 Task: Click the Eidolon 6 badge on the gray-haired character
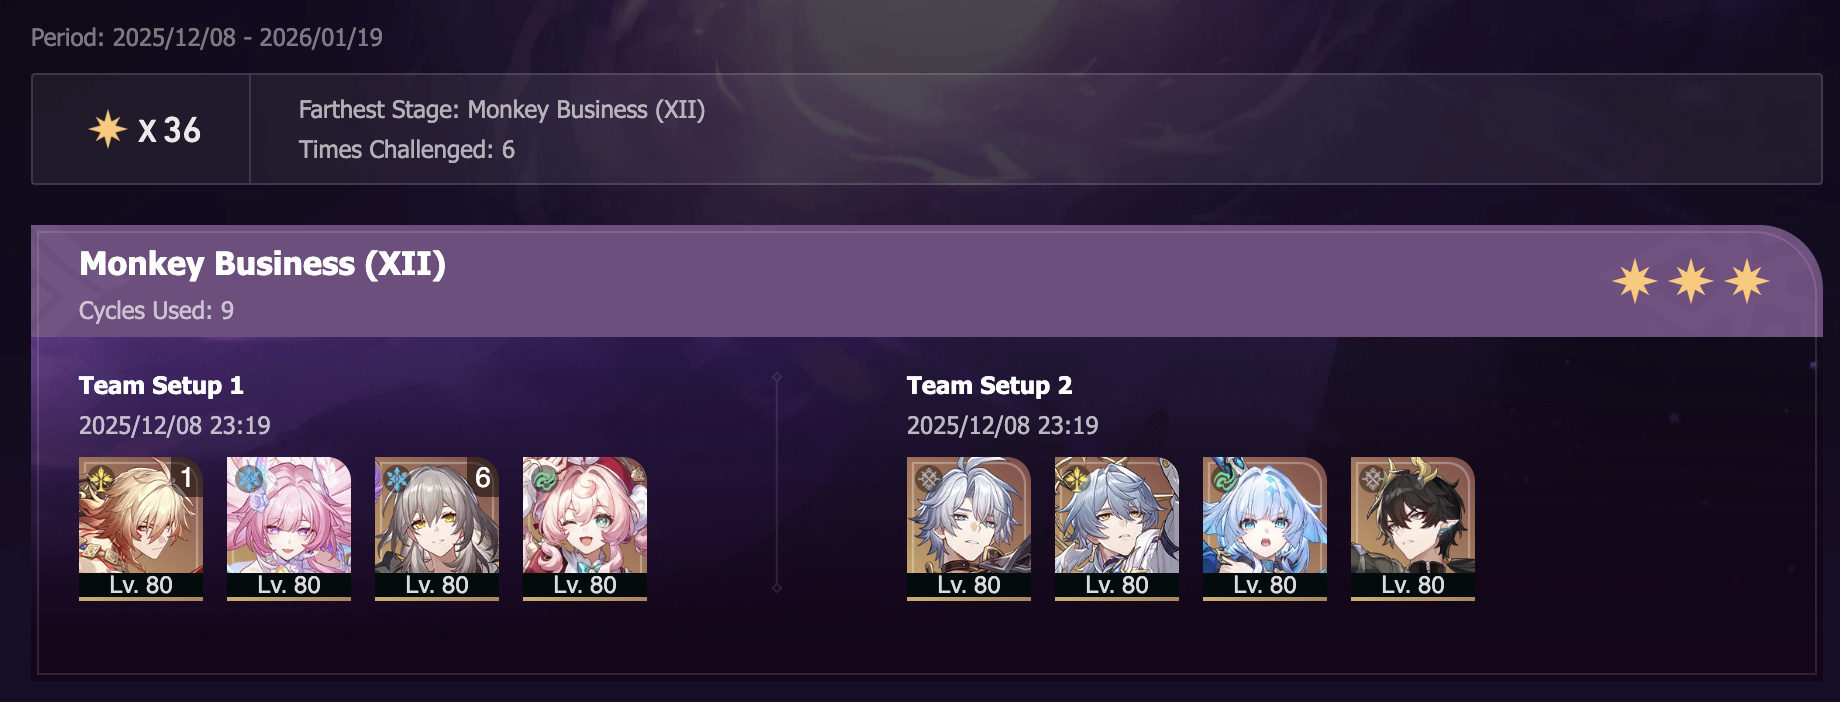click(483, 478)
